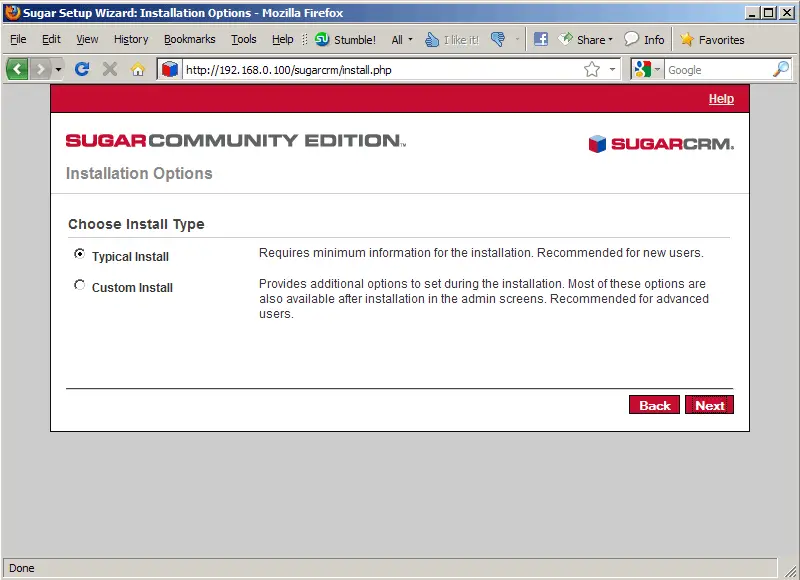
Task: Open the address bar history dropdown
Action: pyautogui.click(x=612, y=69)
